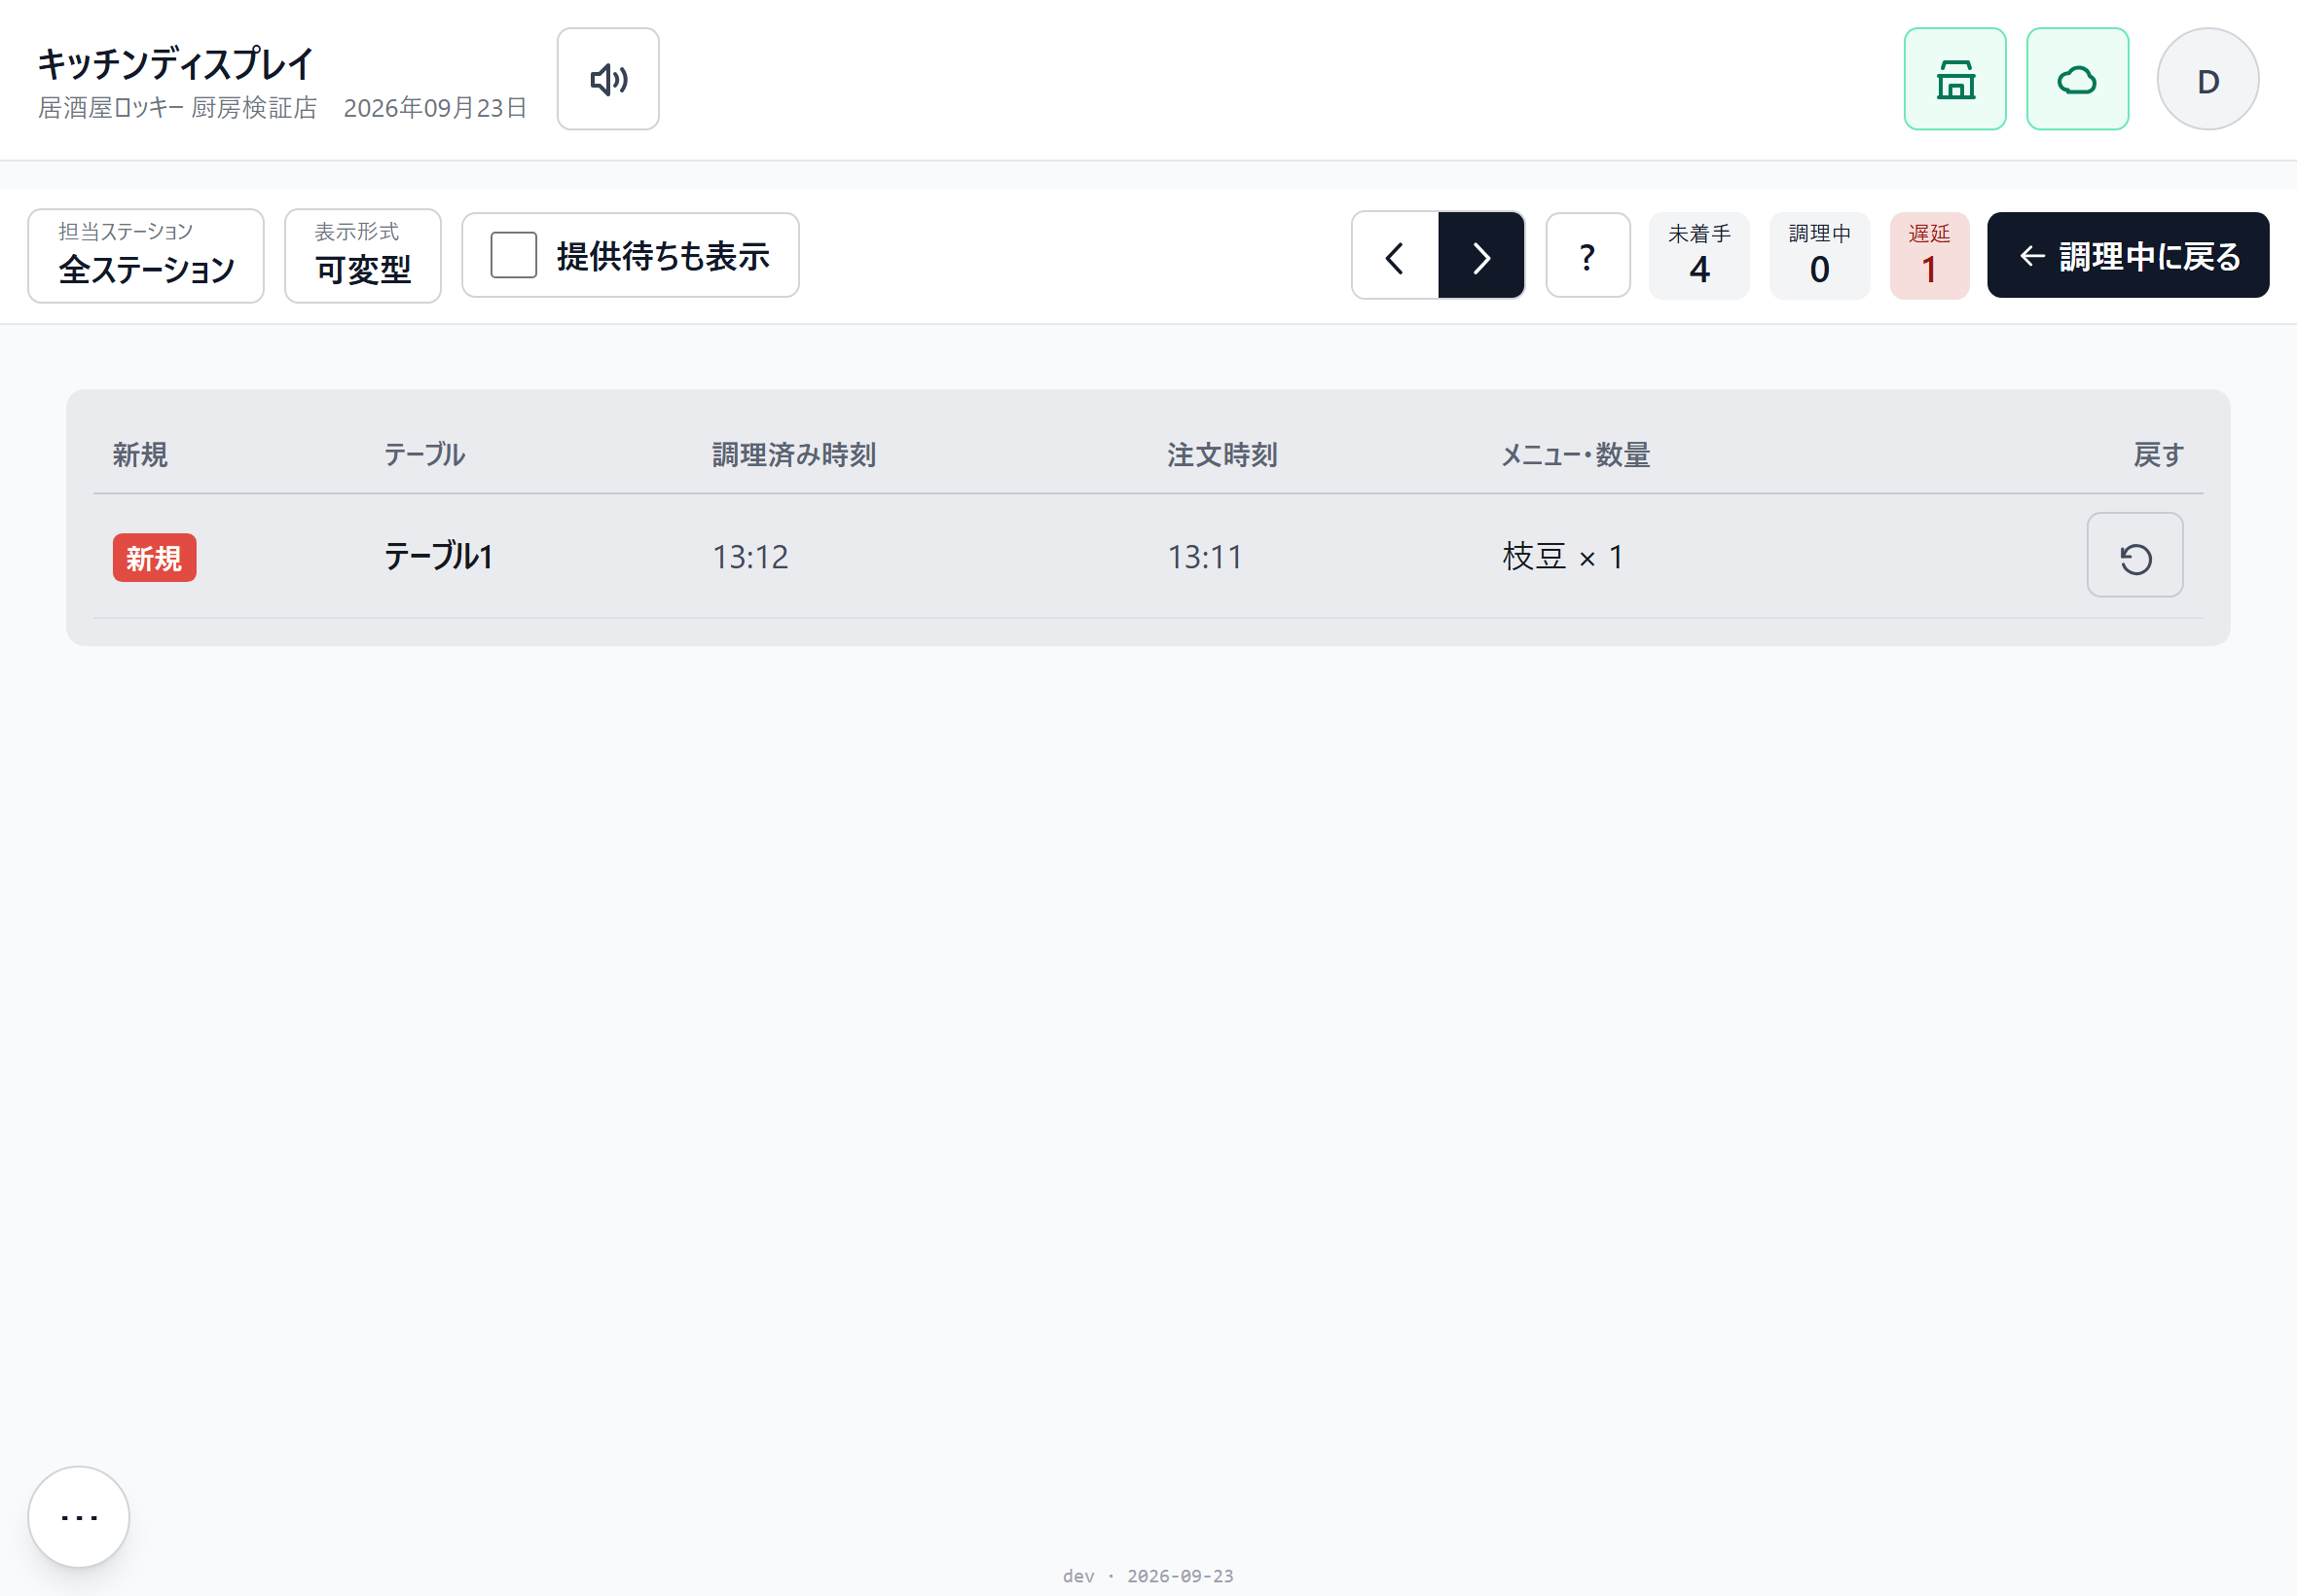Click 調理中に戻る button
This screenshot has width=2297, height=1596.
(x=2128, y=255)
